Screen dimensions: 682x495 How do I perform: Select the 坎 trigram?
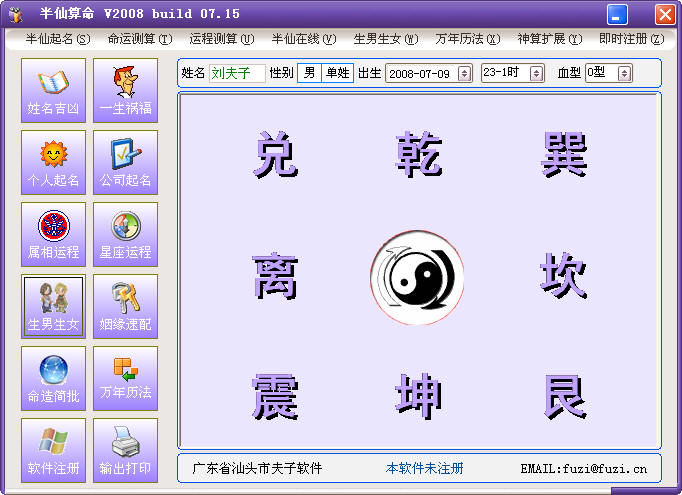pyautogui.click(x=564, y=276)
